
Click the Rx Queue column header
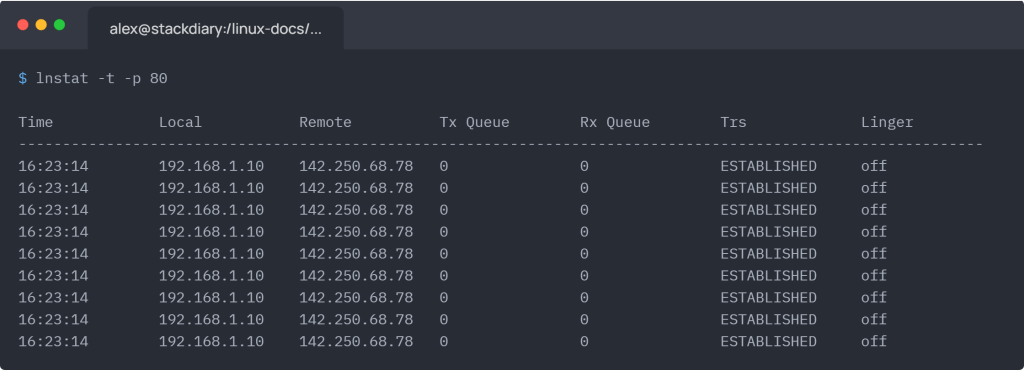coord(615,122)
